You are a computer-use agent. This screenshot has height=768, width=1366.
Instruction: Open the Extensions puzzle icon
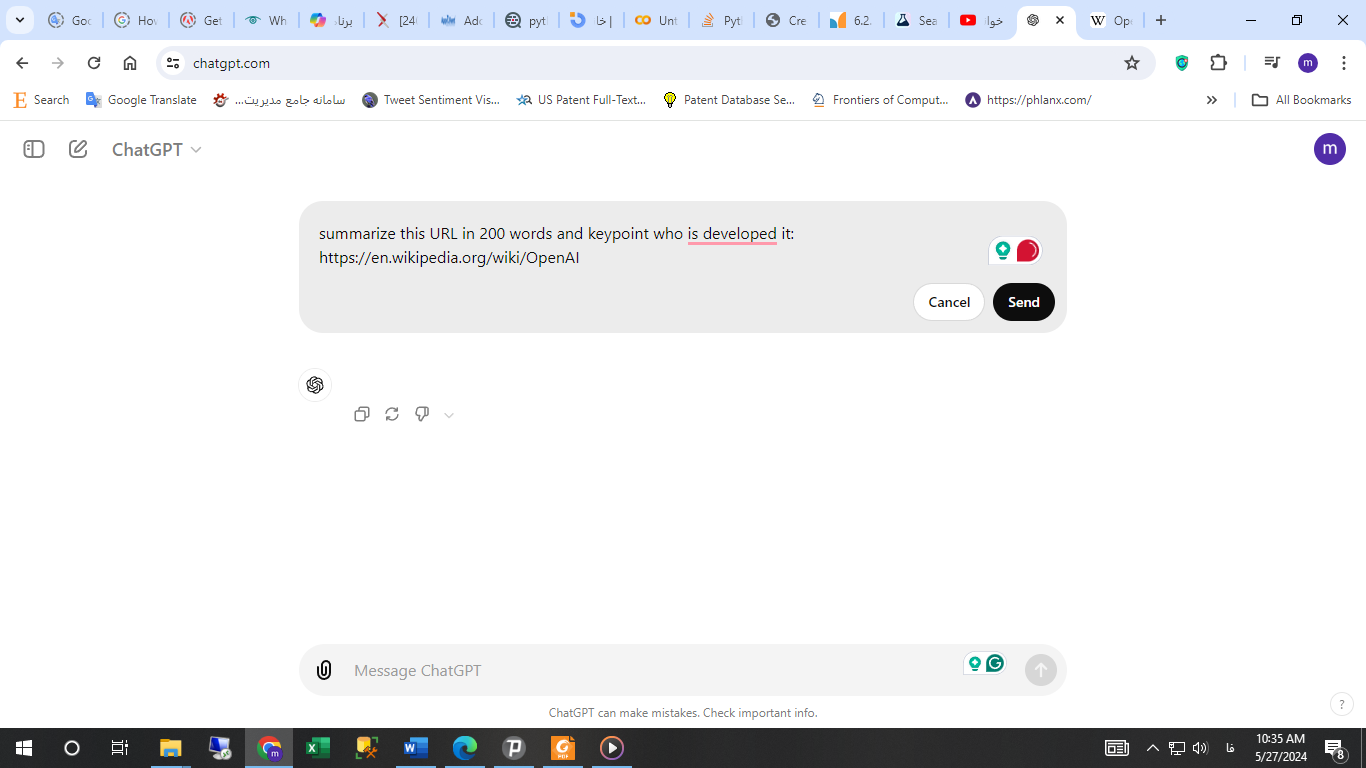tap(1218, 63)
